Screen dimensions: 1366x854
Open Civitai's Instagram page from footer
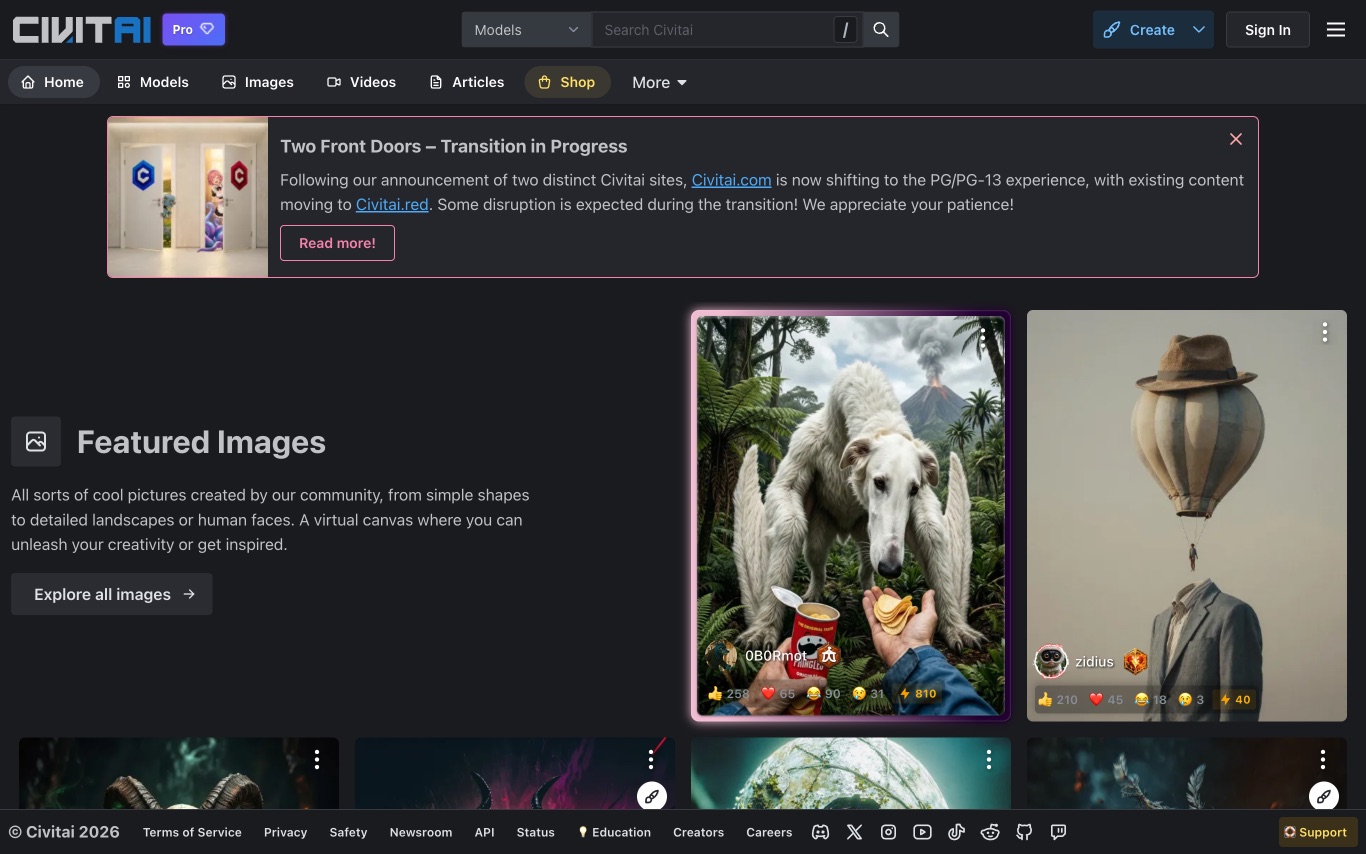[x=888, y=832]
